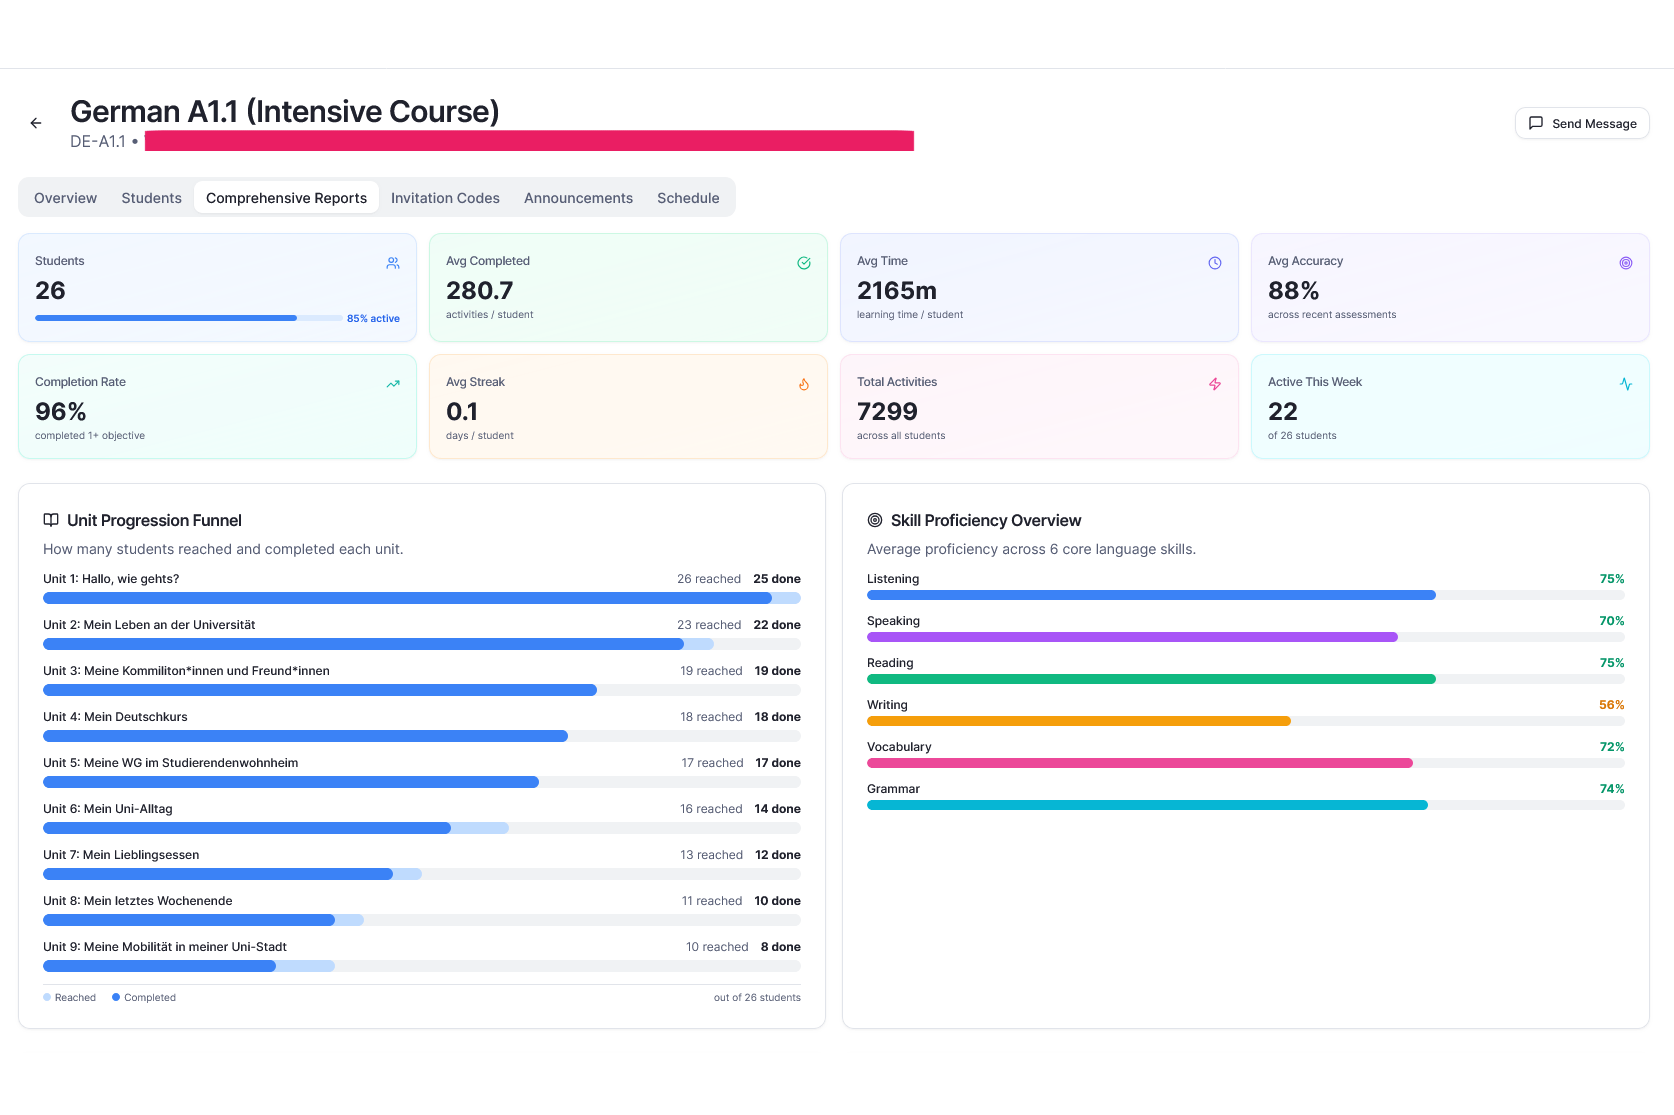
Task: Click the DE-A1.1 course code
Action: [x=98, y=142]
